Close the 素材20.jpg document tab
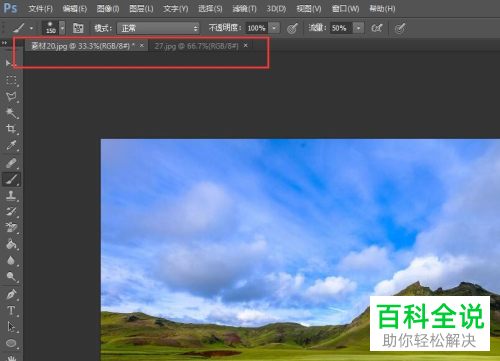This screenshot has height=361, width=500. pyautogui.click(x=142, y=45)
